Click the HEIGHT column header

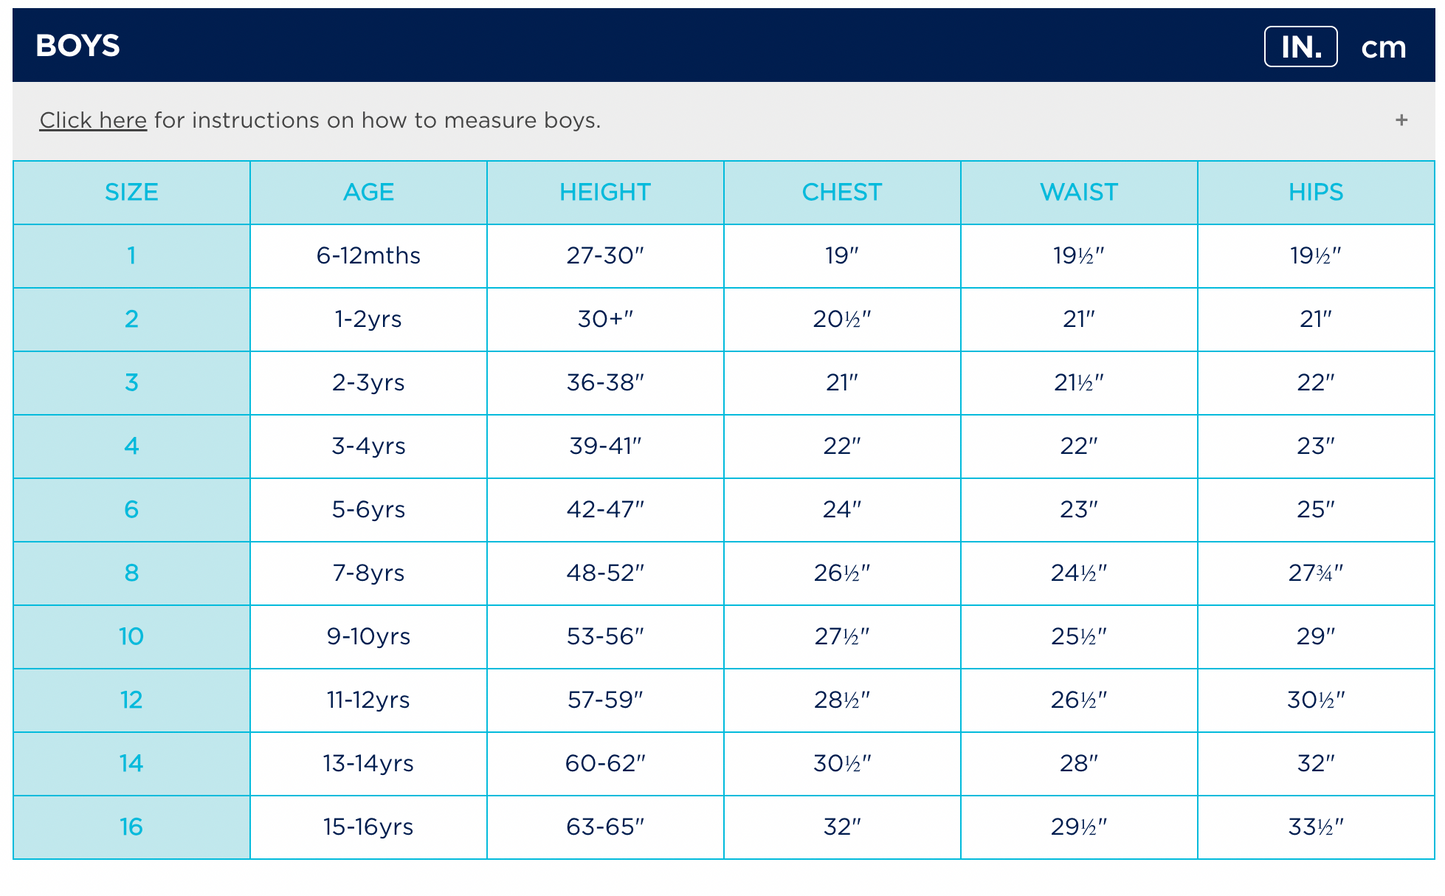(605, 192)
